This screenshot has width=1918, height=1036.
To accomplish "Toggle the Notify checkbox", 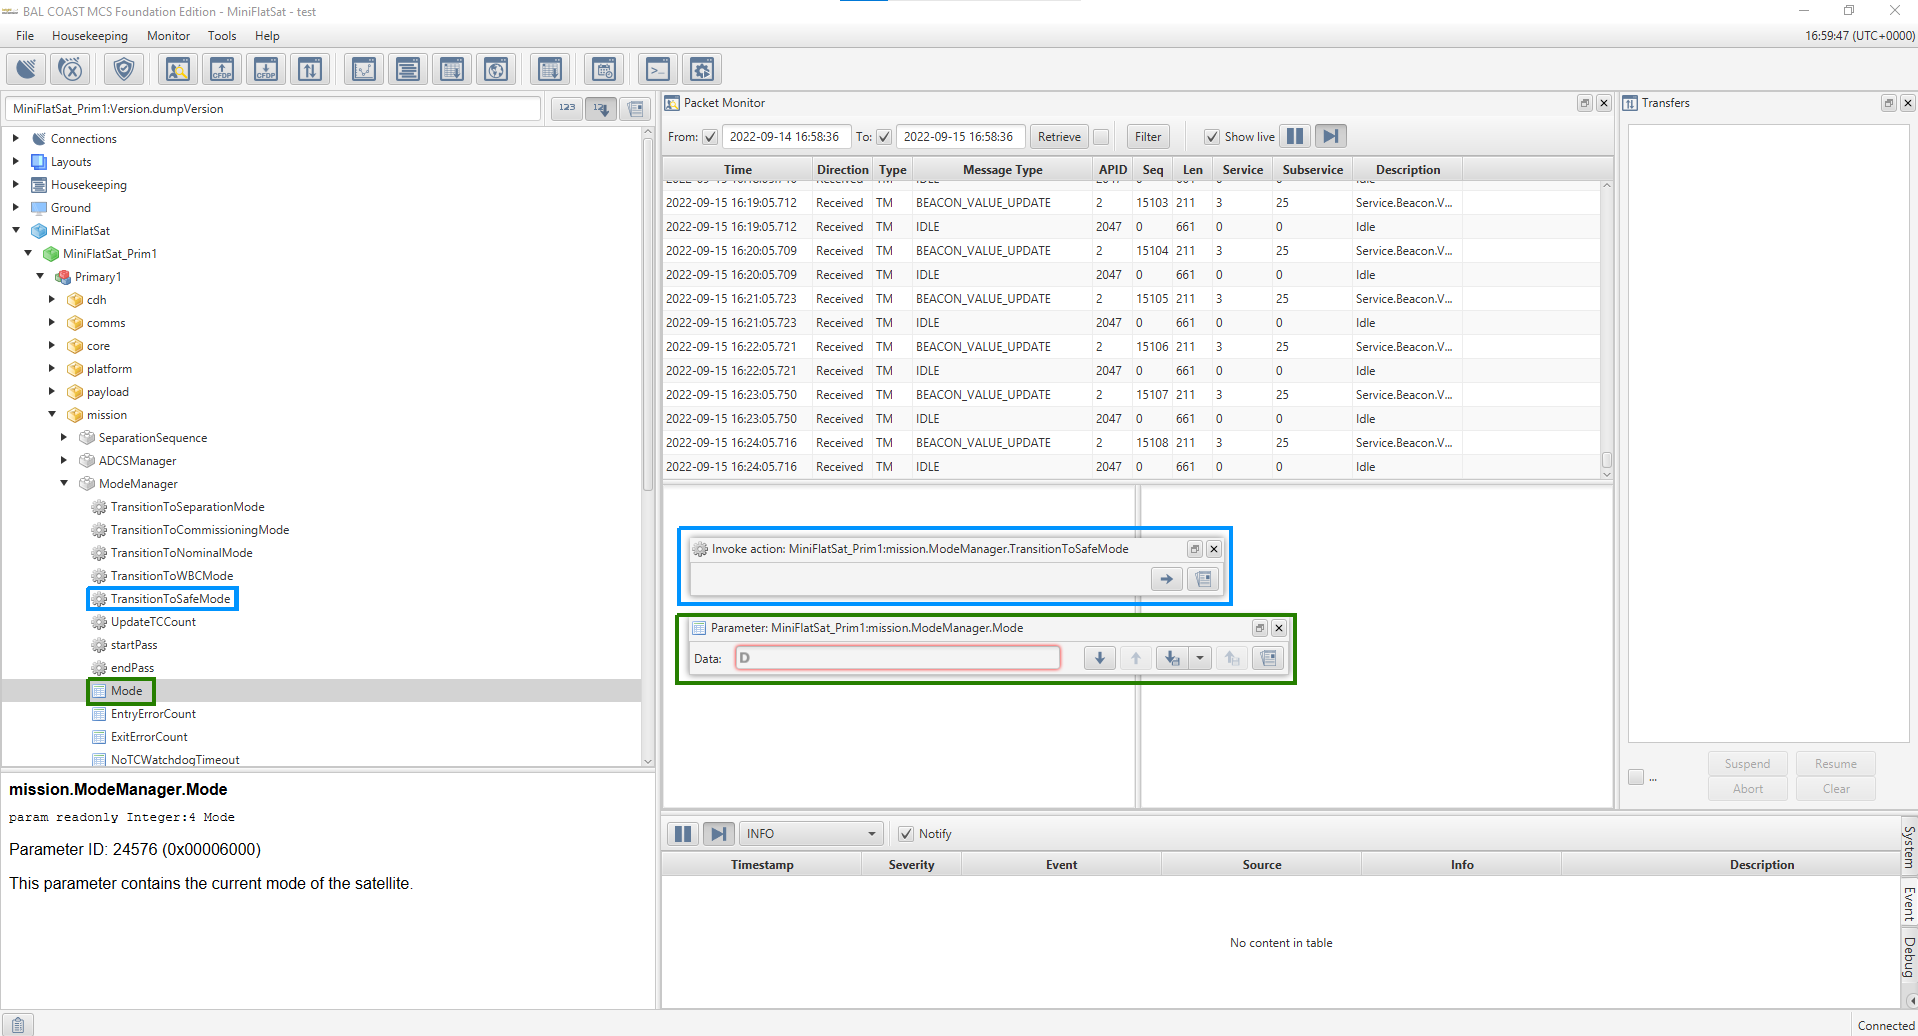I will pyautogui.click(x=906, y=834).
